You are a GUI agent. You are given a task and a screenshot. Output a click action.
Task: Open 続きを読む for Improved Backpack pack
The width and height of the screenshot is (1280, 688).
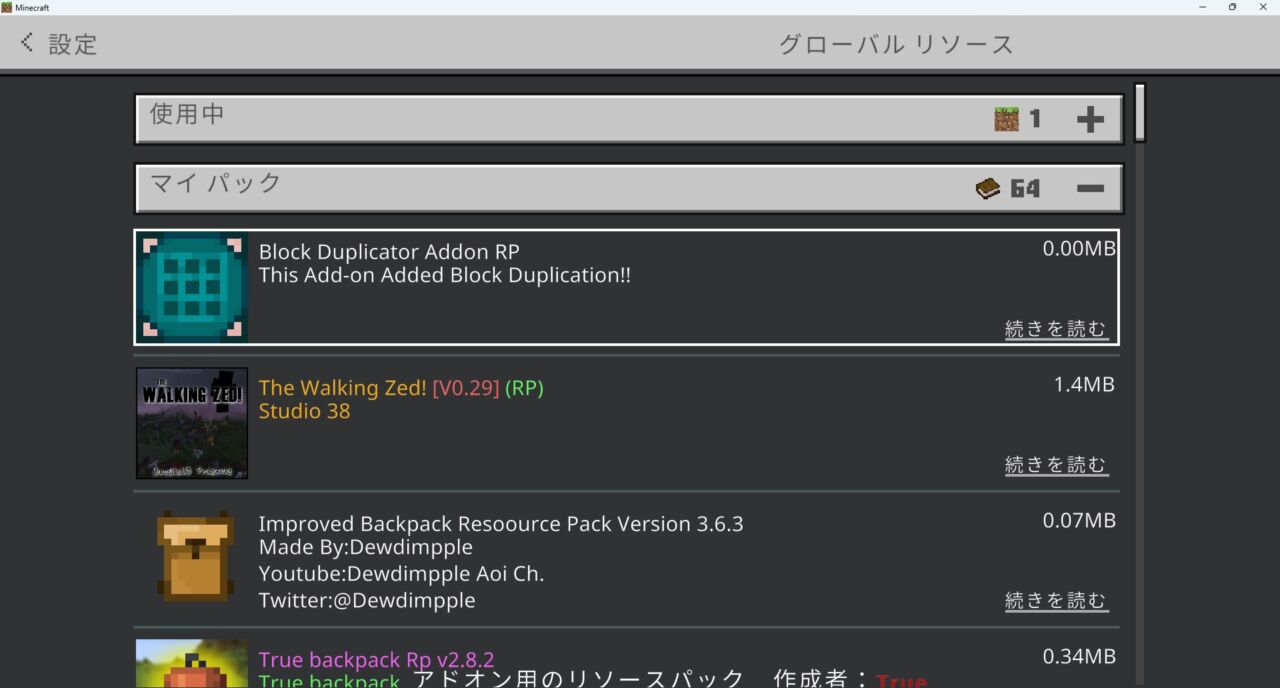pyautogui.click(x=1056, y=601)
